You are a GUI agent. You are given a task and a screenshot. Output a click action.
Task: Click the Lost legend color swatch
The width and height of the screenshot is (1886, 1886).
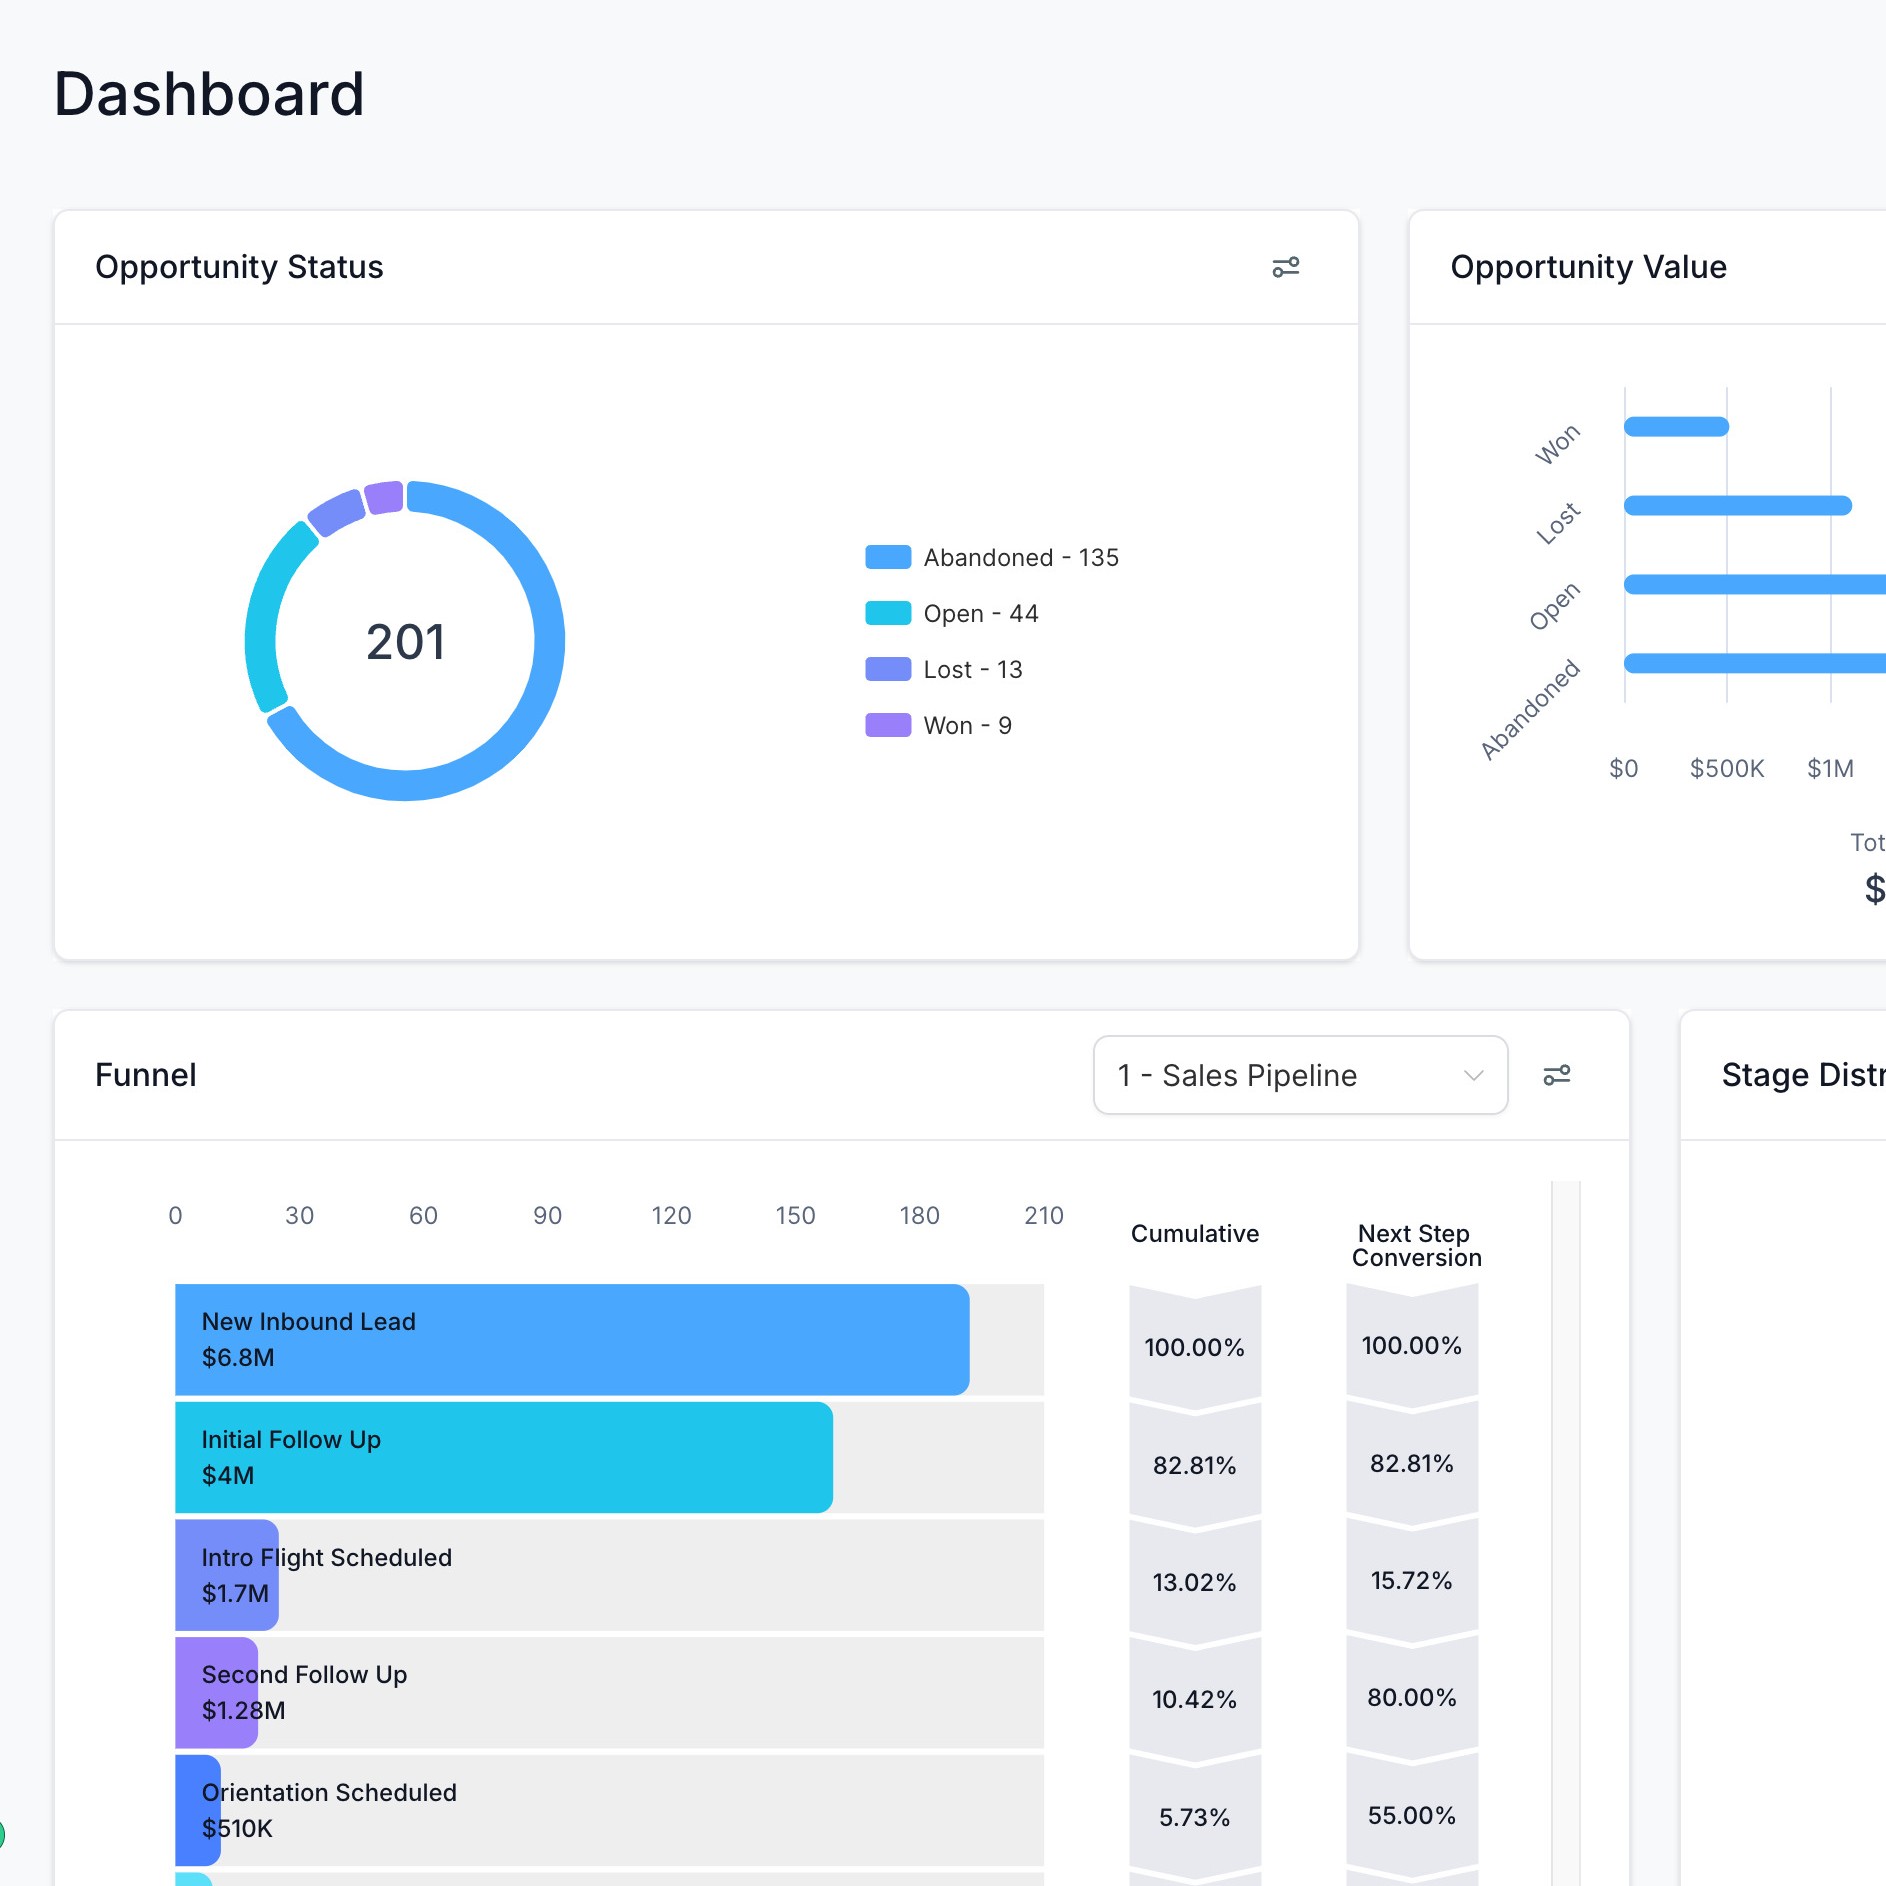click(x=887, y=669)
